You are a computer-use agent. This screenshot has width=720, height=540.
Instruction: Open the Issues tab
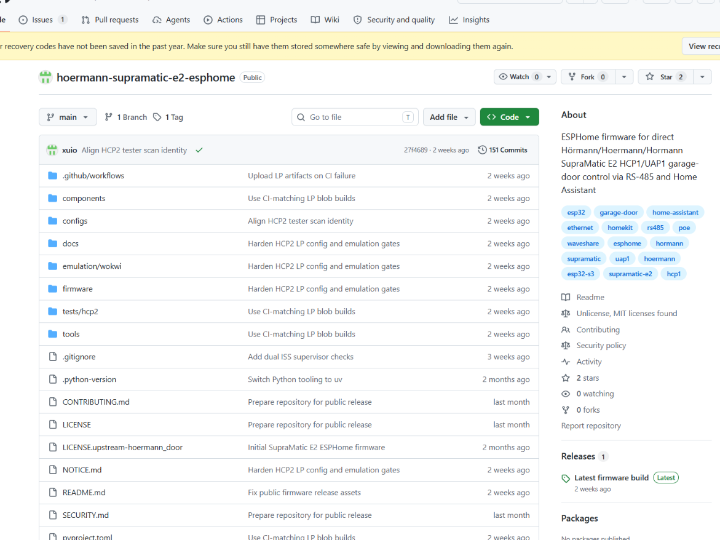click(x=43, y=20)
